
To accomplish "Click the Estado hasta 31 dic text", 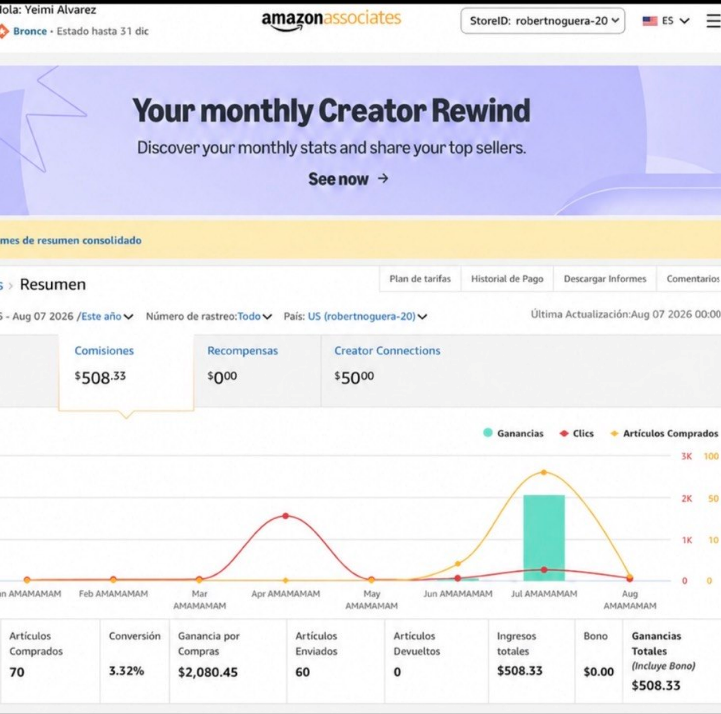I will tap(103, 31).
